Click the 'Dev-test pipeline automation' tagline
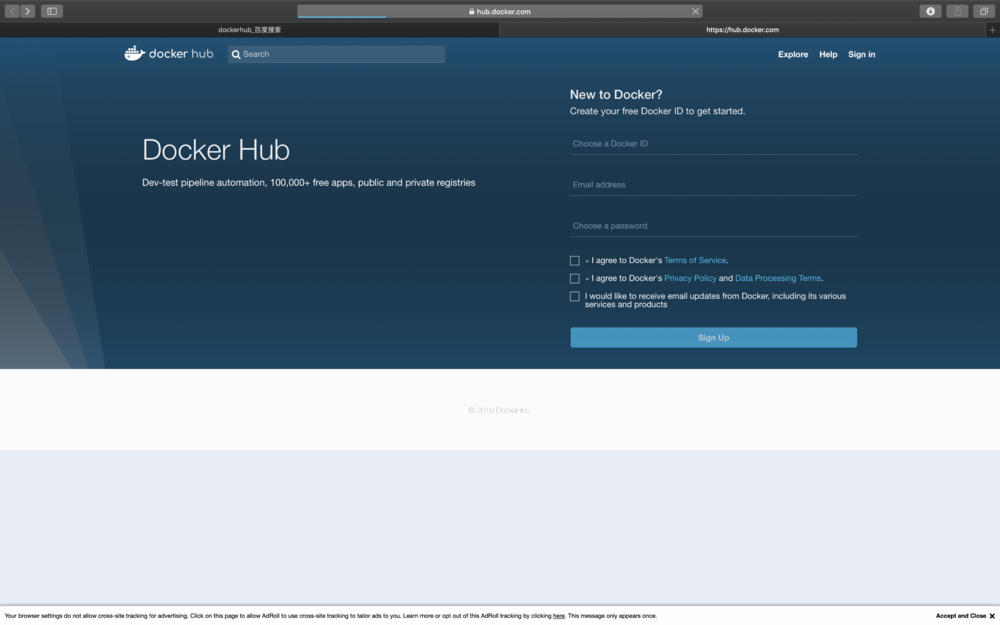Image resolution: width=1000 pixels, height=625 pixels. tap(309, 182)
